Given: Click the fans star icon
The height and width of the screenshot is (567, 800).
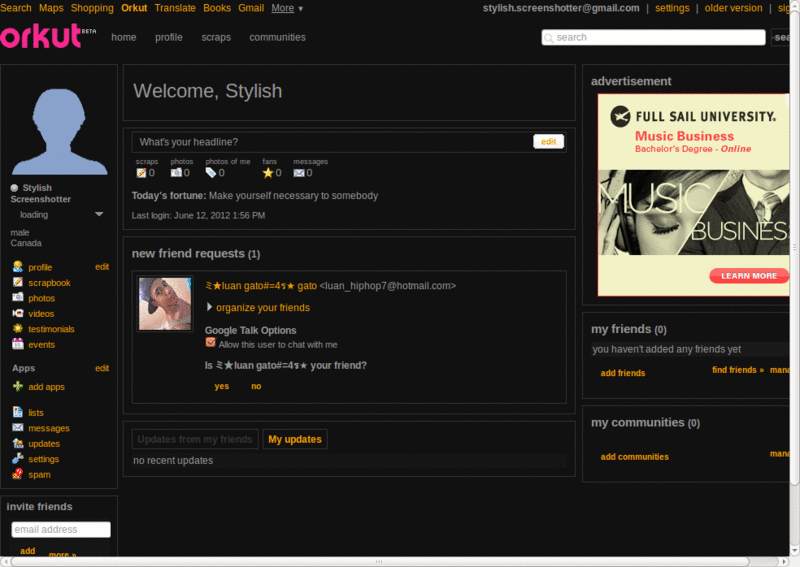Looking at the screenshot, I should 268,173.
